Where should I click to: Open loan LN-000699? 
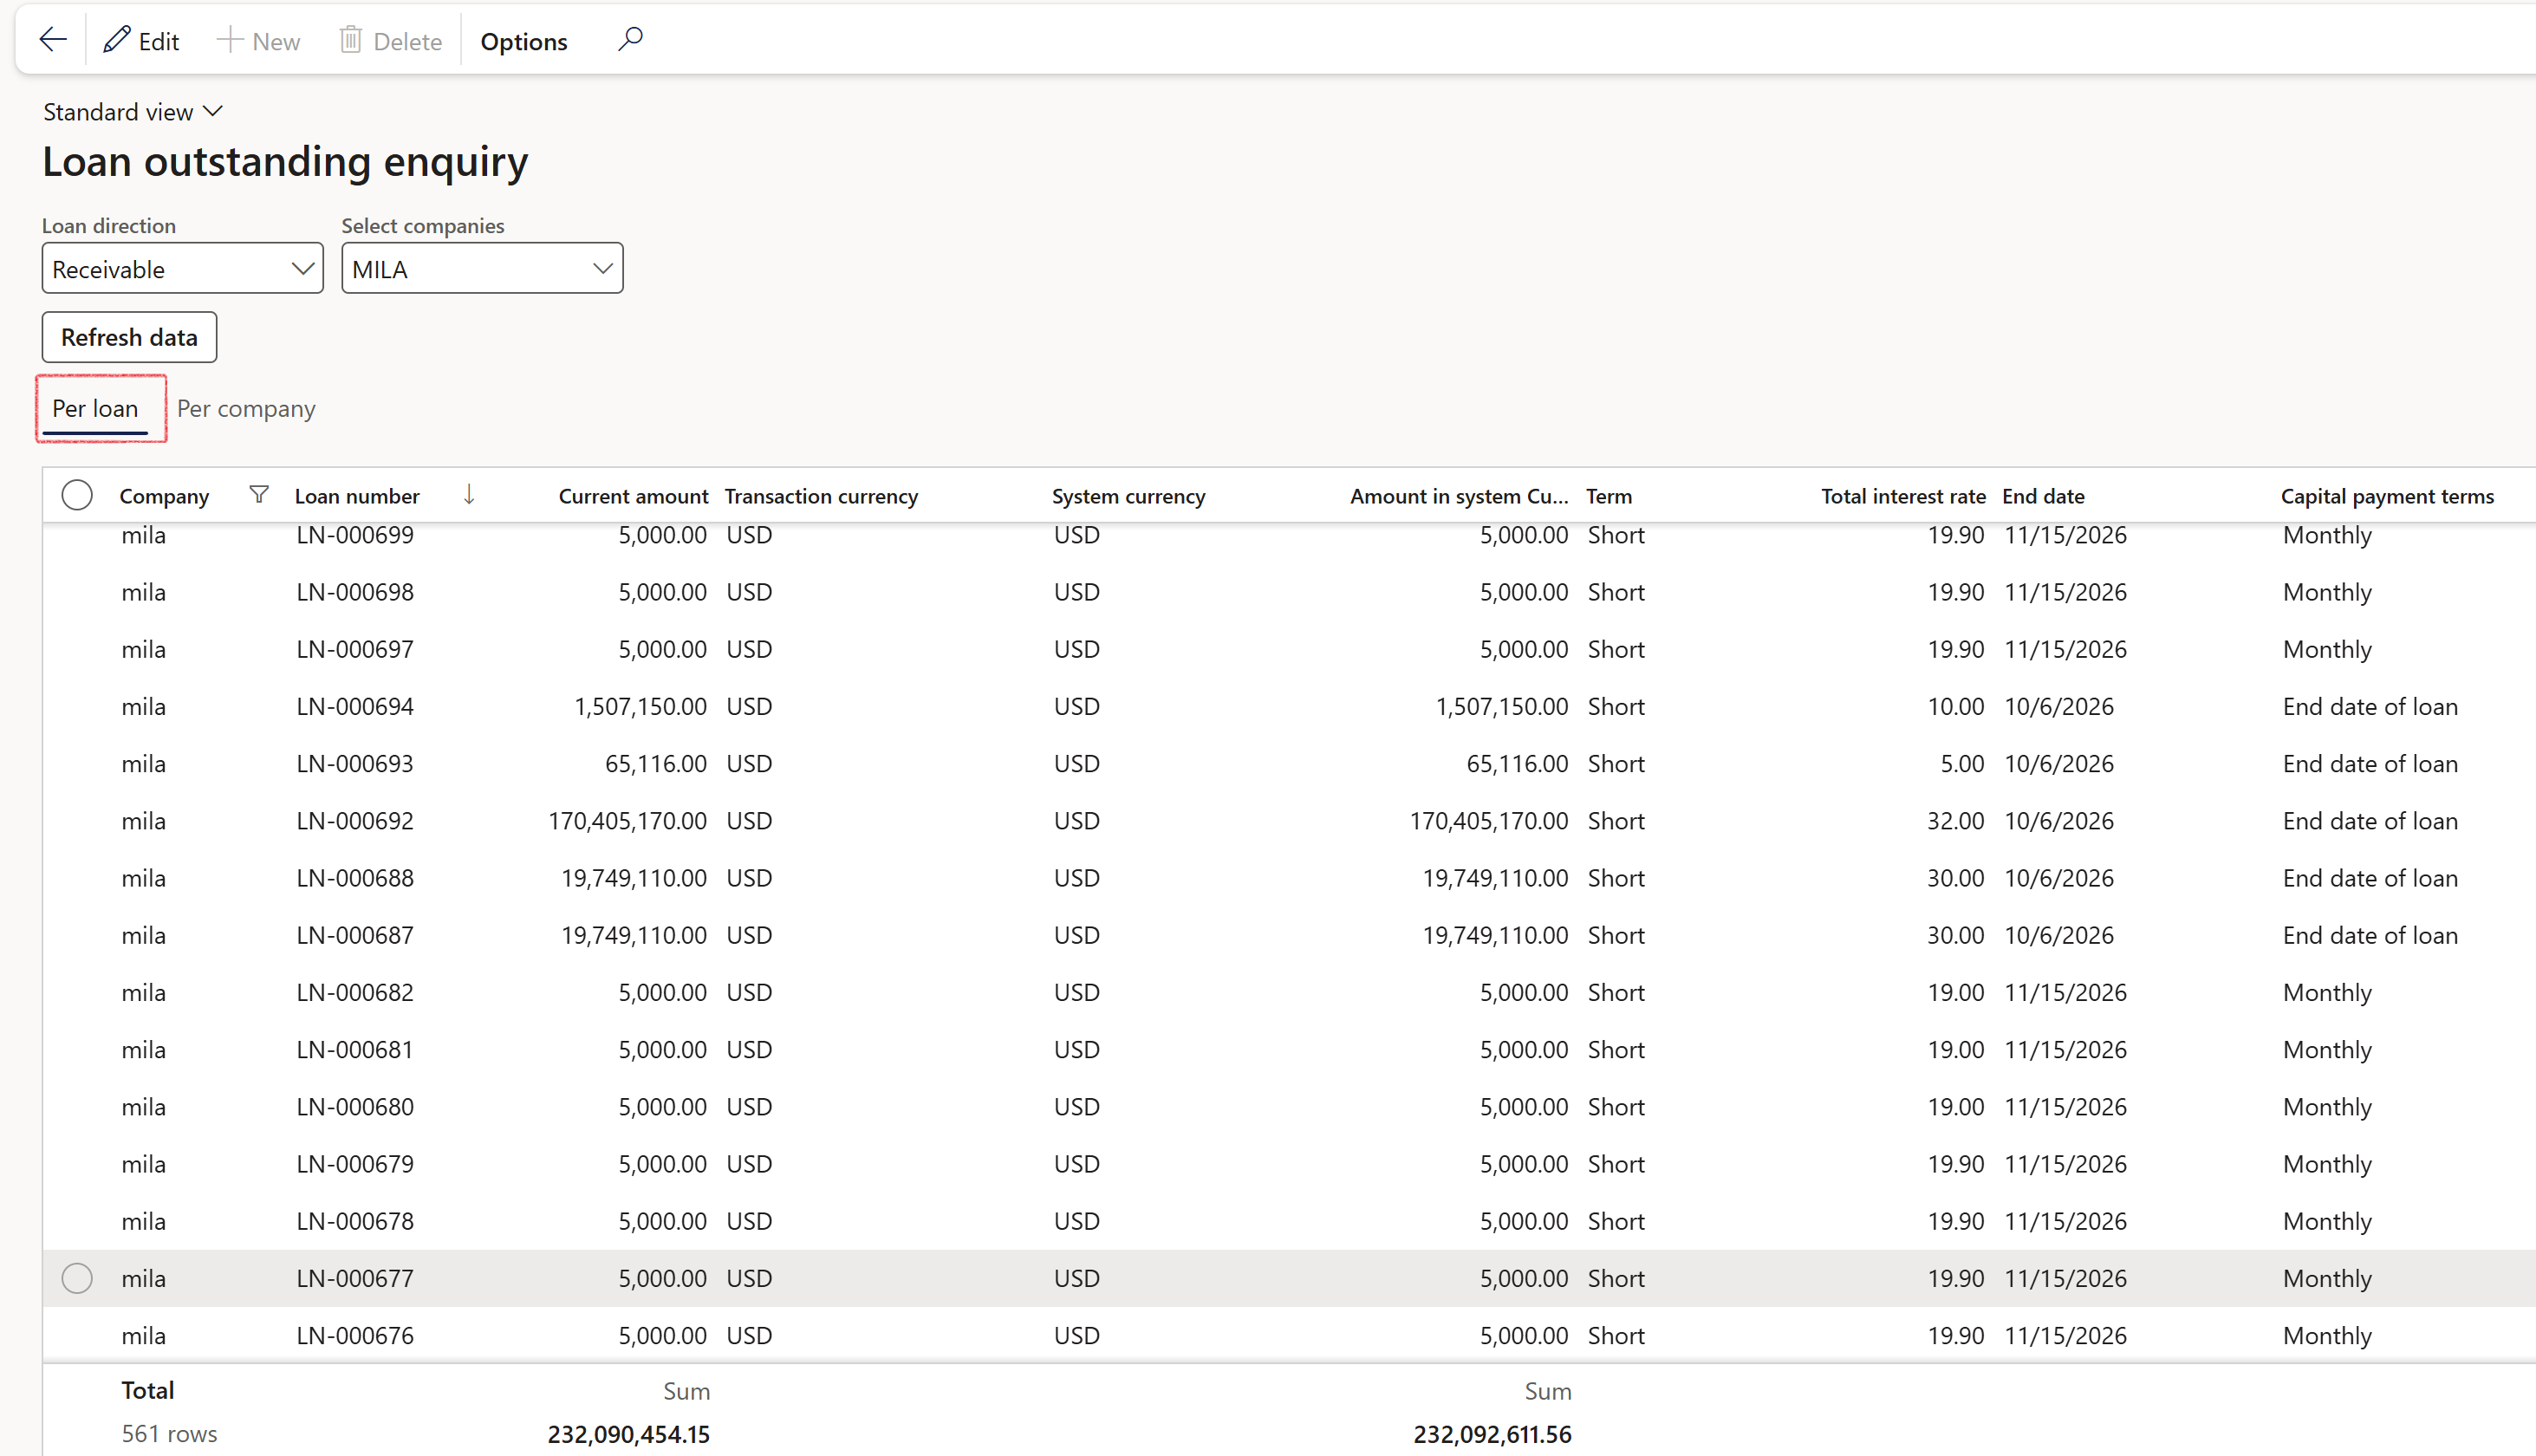(x=355, y=535)
